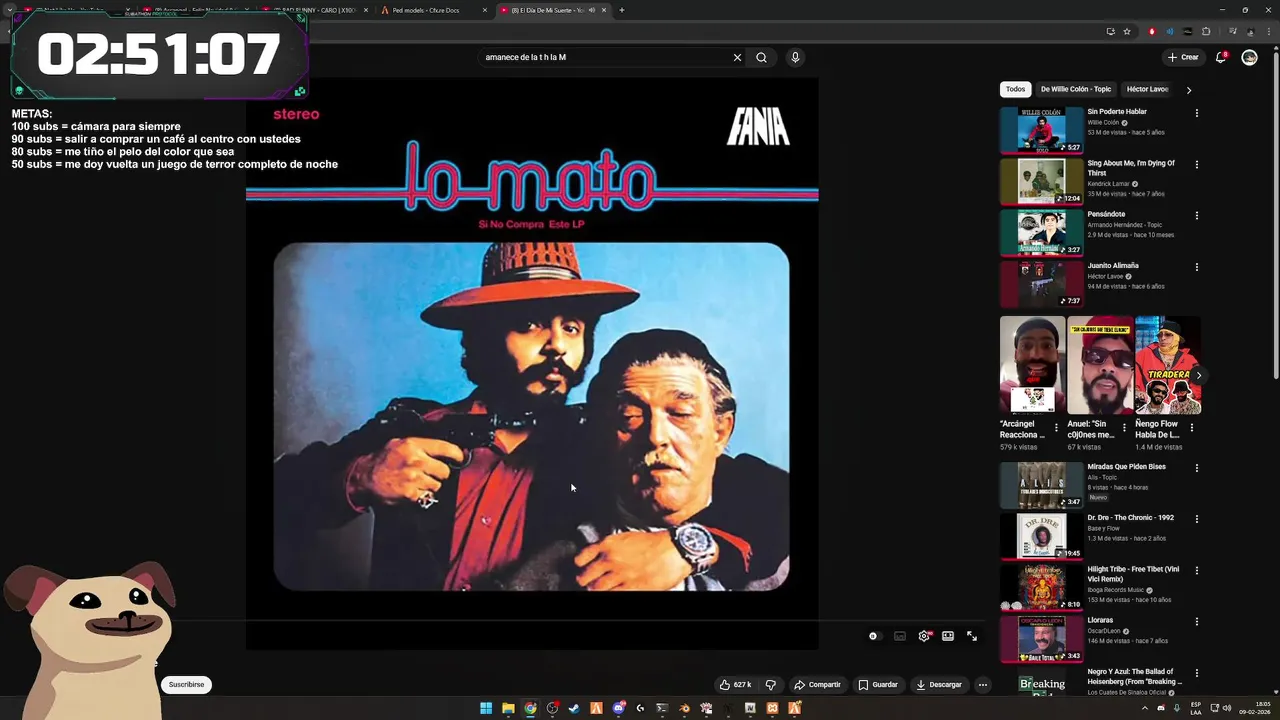
Task: Open a new browser tab
Action: 622,10
